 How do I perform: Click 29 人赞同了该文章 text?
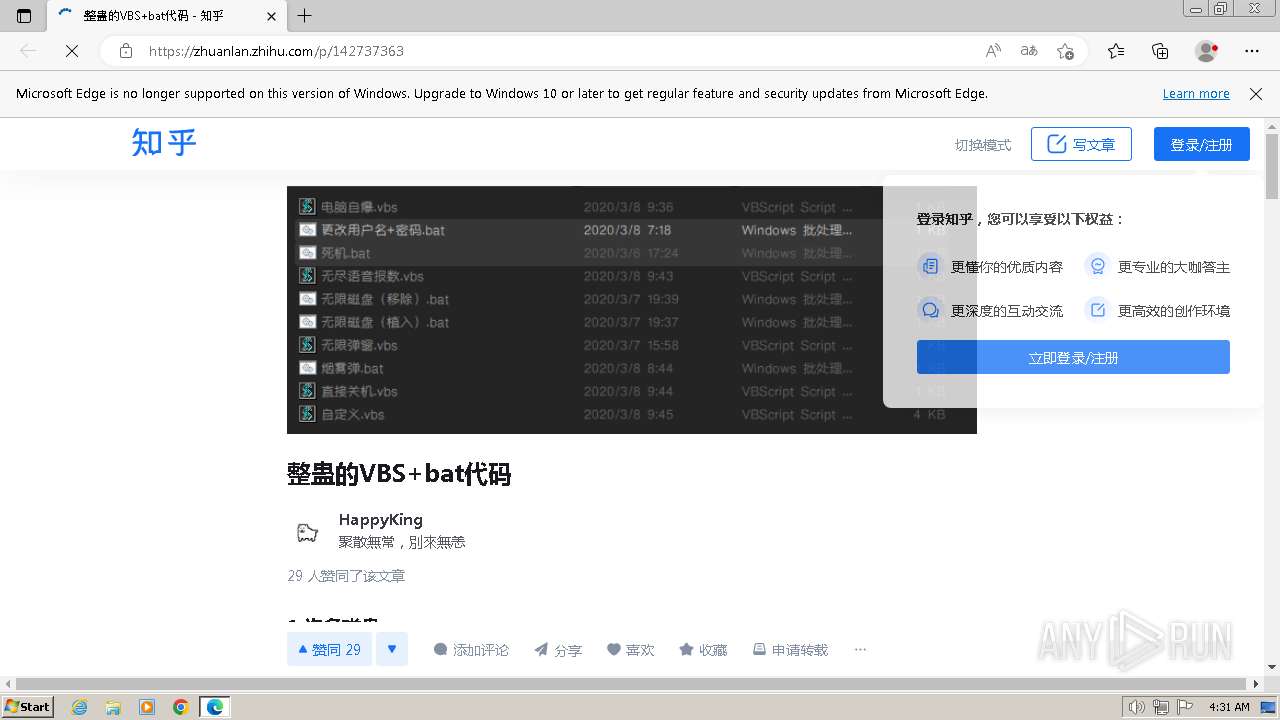click(x=346, y=576)
